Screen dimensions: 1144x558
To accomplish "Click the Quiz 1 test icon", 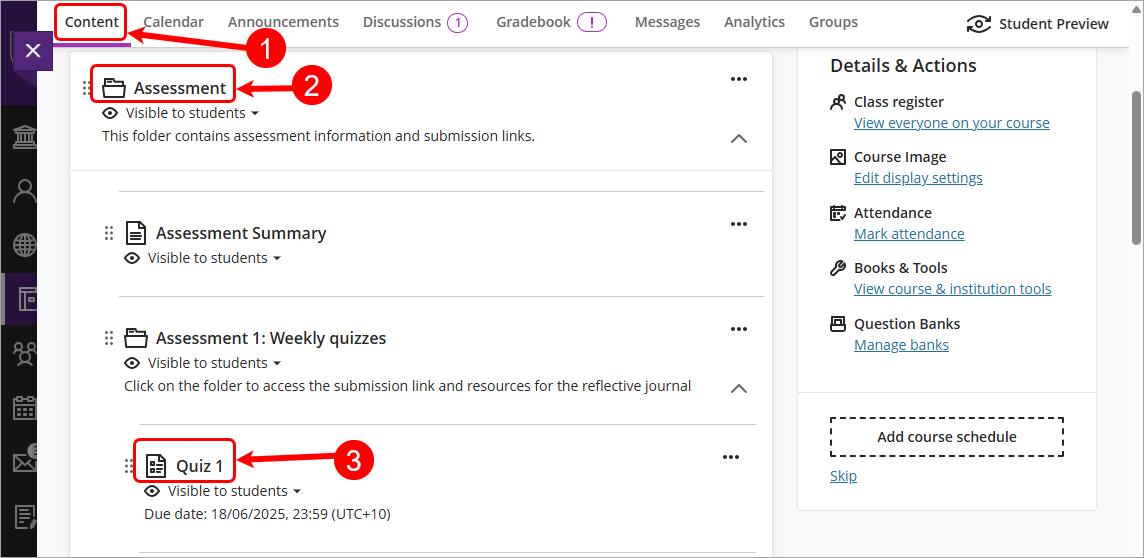I will tap(157, 465).
